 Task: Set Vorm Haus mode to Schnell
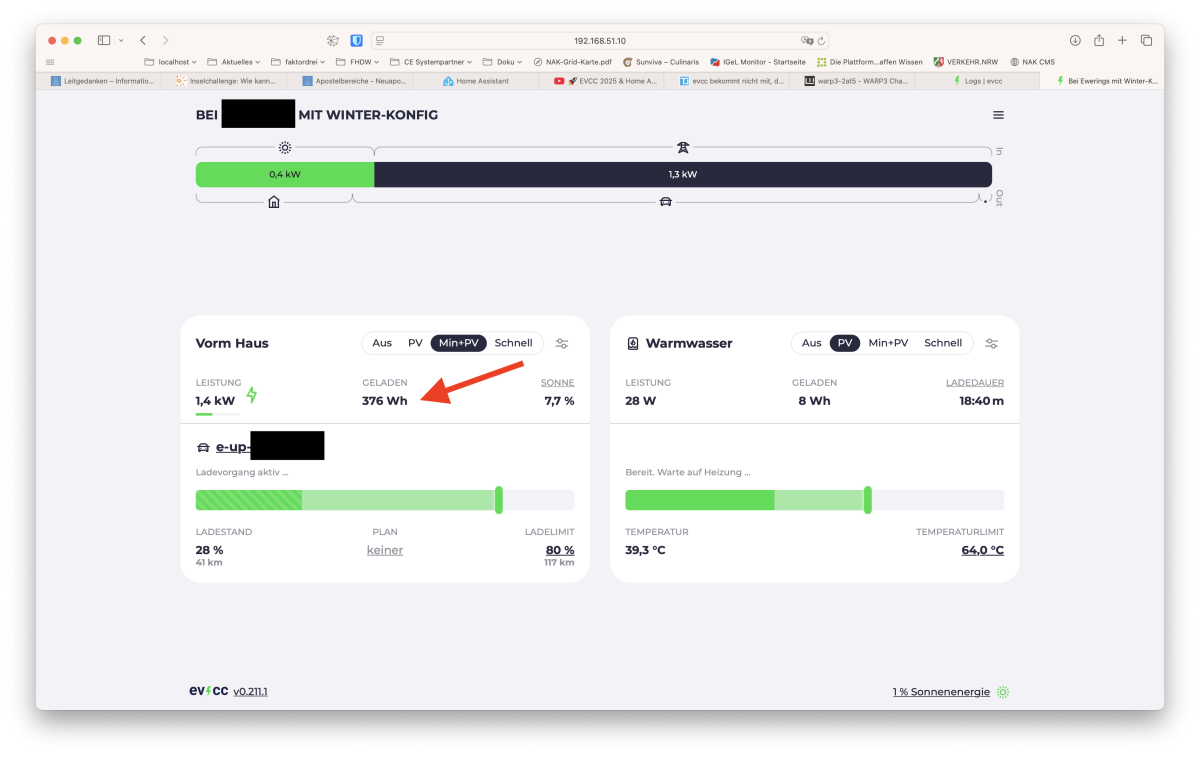pyautogui.click(x=513, y=343)
